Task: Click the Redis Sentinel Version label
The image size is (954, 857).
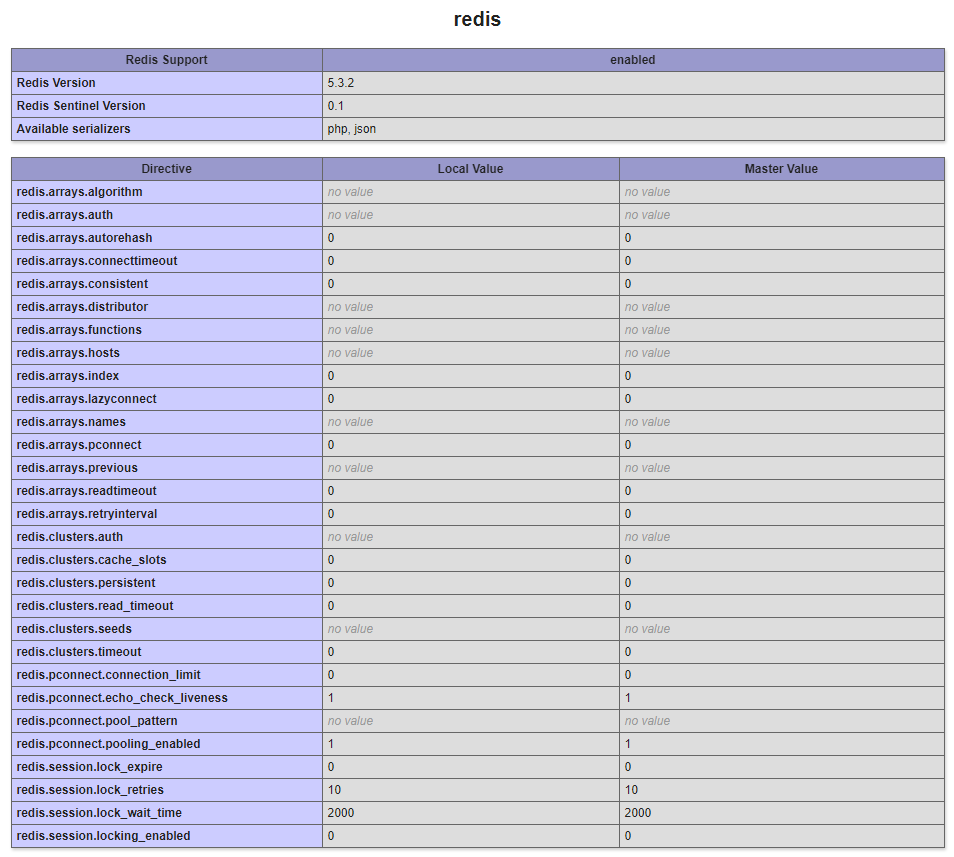Action: click(81, 106)
